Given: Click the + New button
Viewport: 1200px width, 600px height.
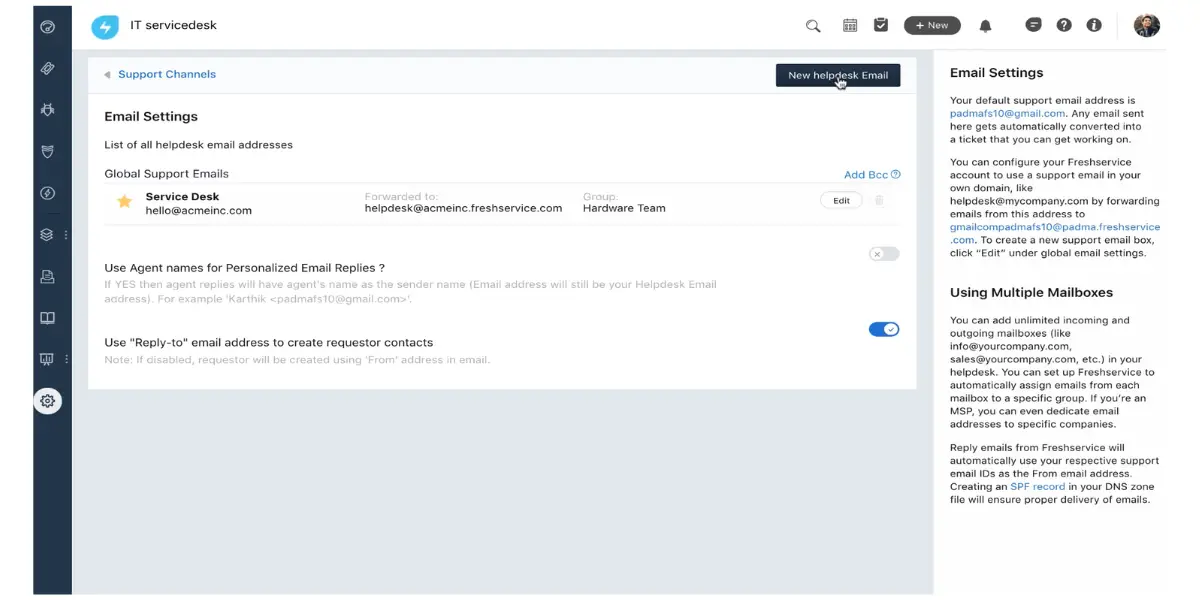Looking at the screenshot, I should [932, 26].
